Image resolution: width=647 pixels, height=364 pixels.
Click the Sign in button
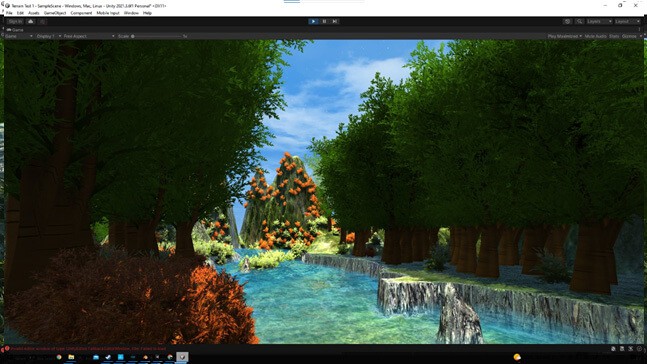[x=15, y=21]
